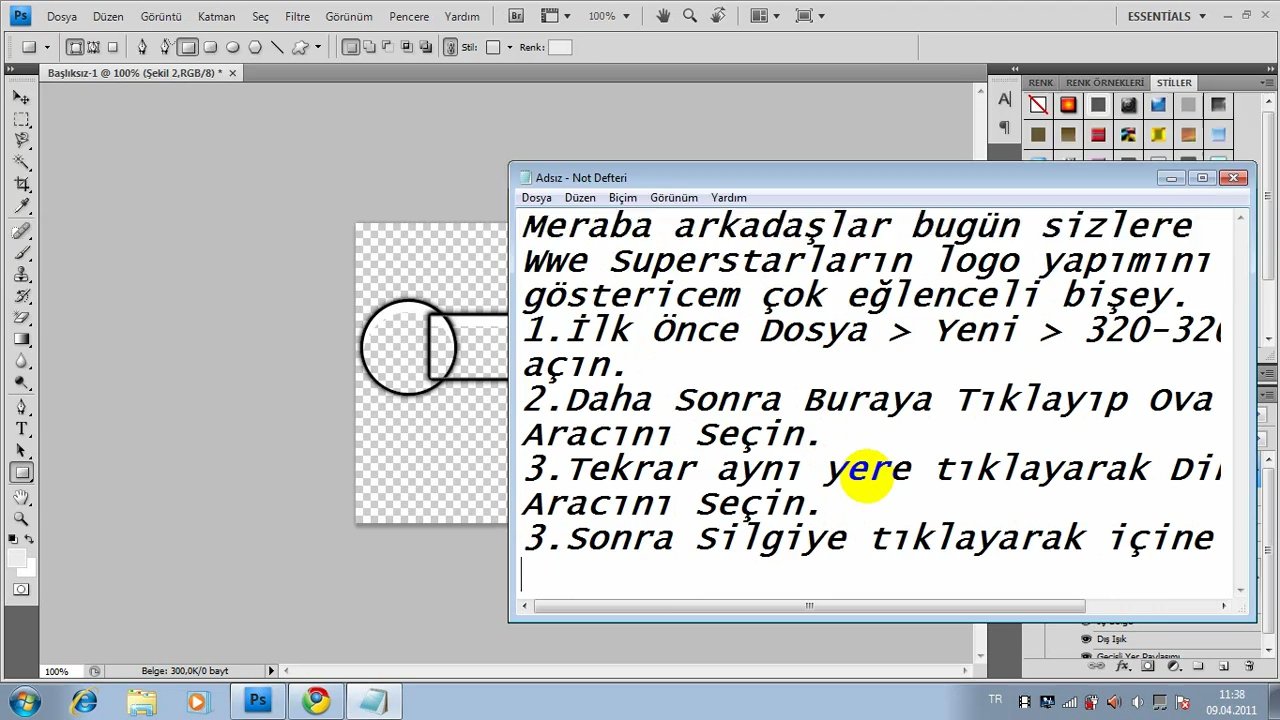
Task: Select the History Brush tool
Action: (21, 296)
